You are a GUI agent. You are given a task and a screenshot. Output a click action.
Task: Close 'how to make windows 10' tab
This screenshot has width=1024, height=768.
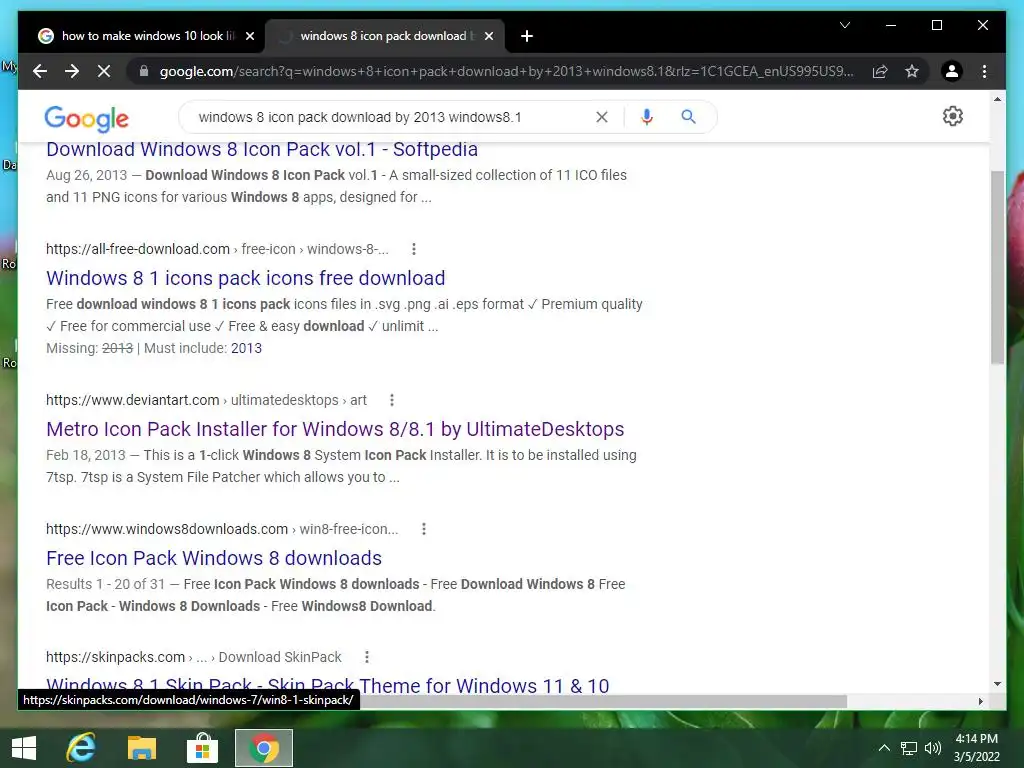click(249, 36)
